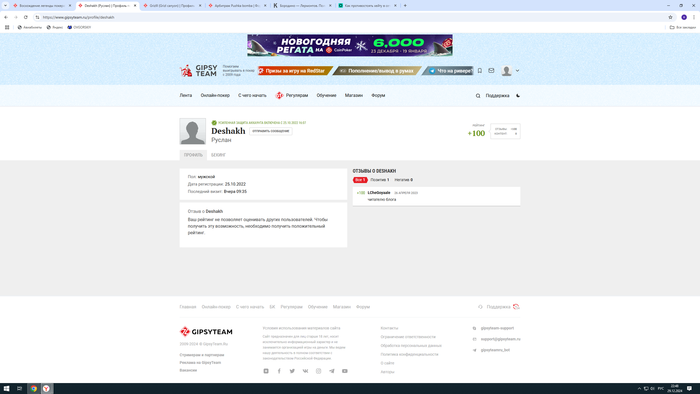Switch to the Бекинг tab
This screenshot has height=394, width=700.
click(218, 155)
